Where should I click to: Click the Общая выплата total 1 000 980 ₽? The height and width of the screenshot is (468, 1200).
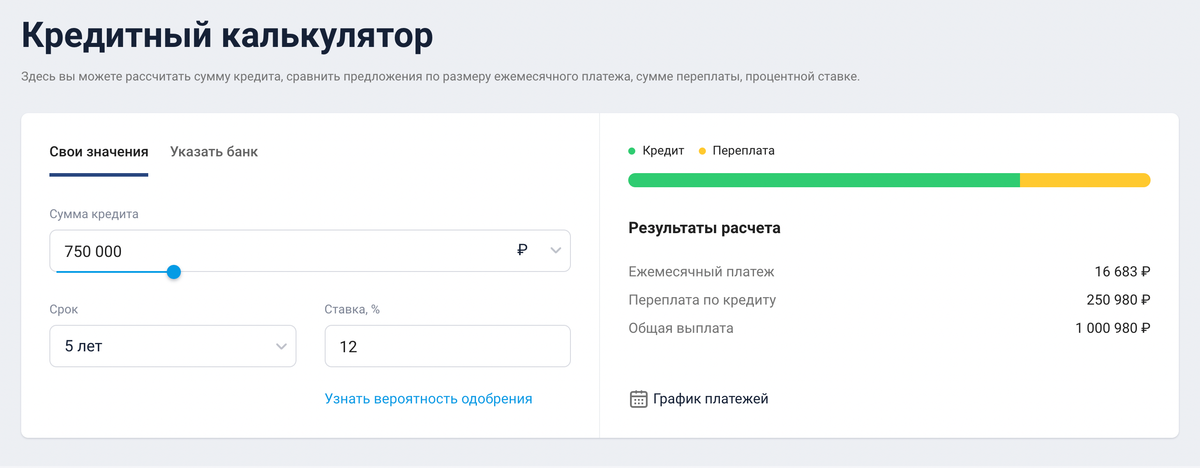1113,327
